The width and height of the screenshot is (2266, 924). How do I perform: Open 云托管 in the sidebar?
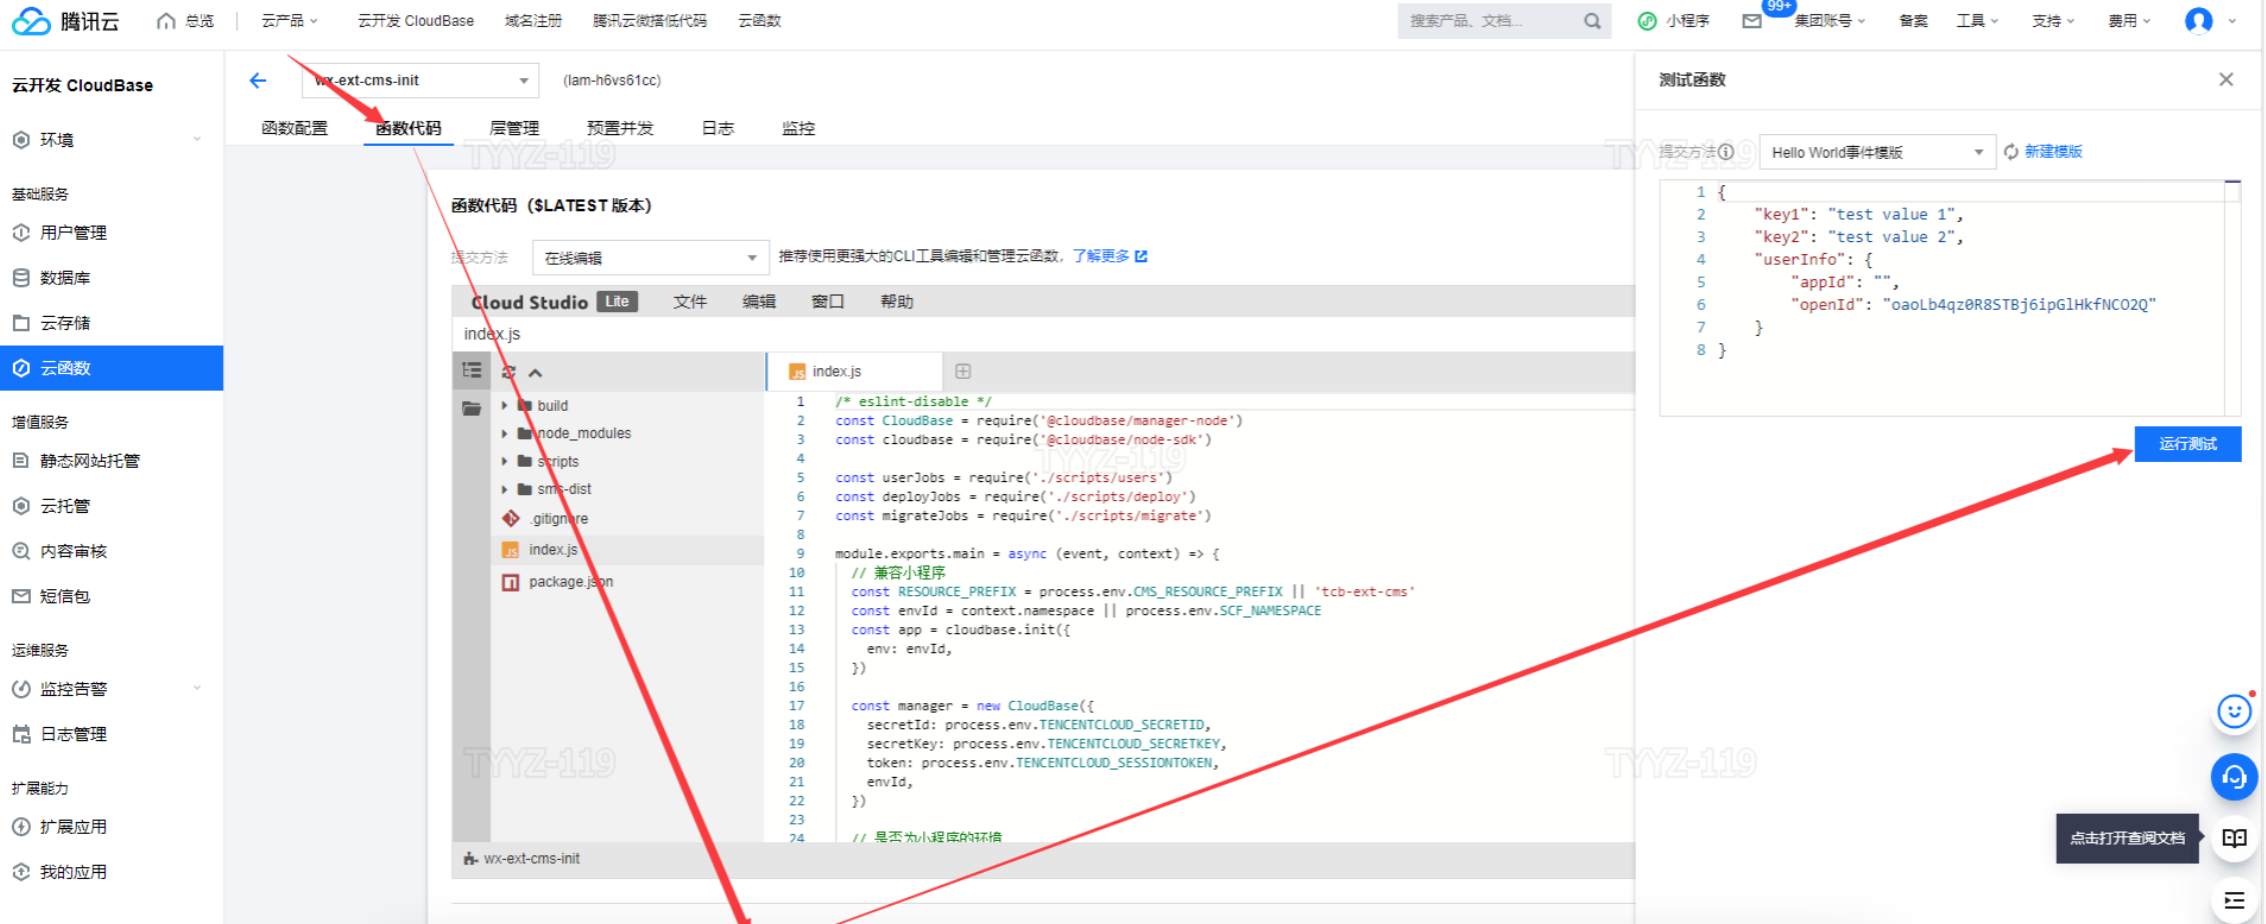pos(111,505)
